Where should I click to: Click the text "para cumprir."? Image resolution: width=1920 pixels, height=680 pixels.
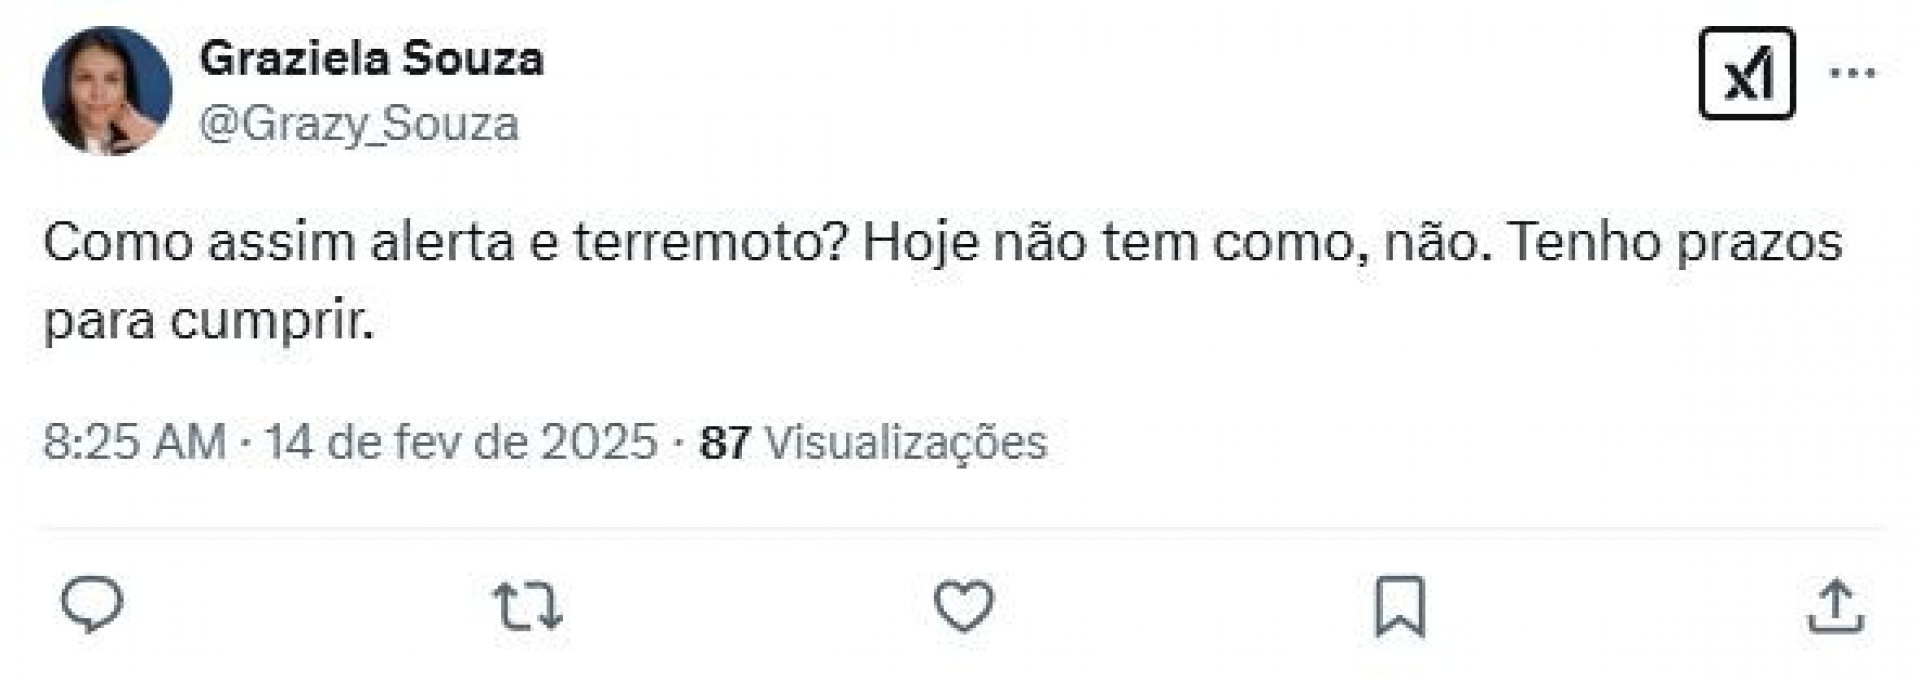209,322
